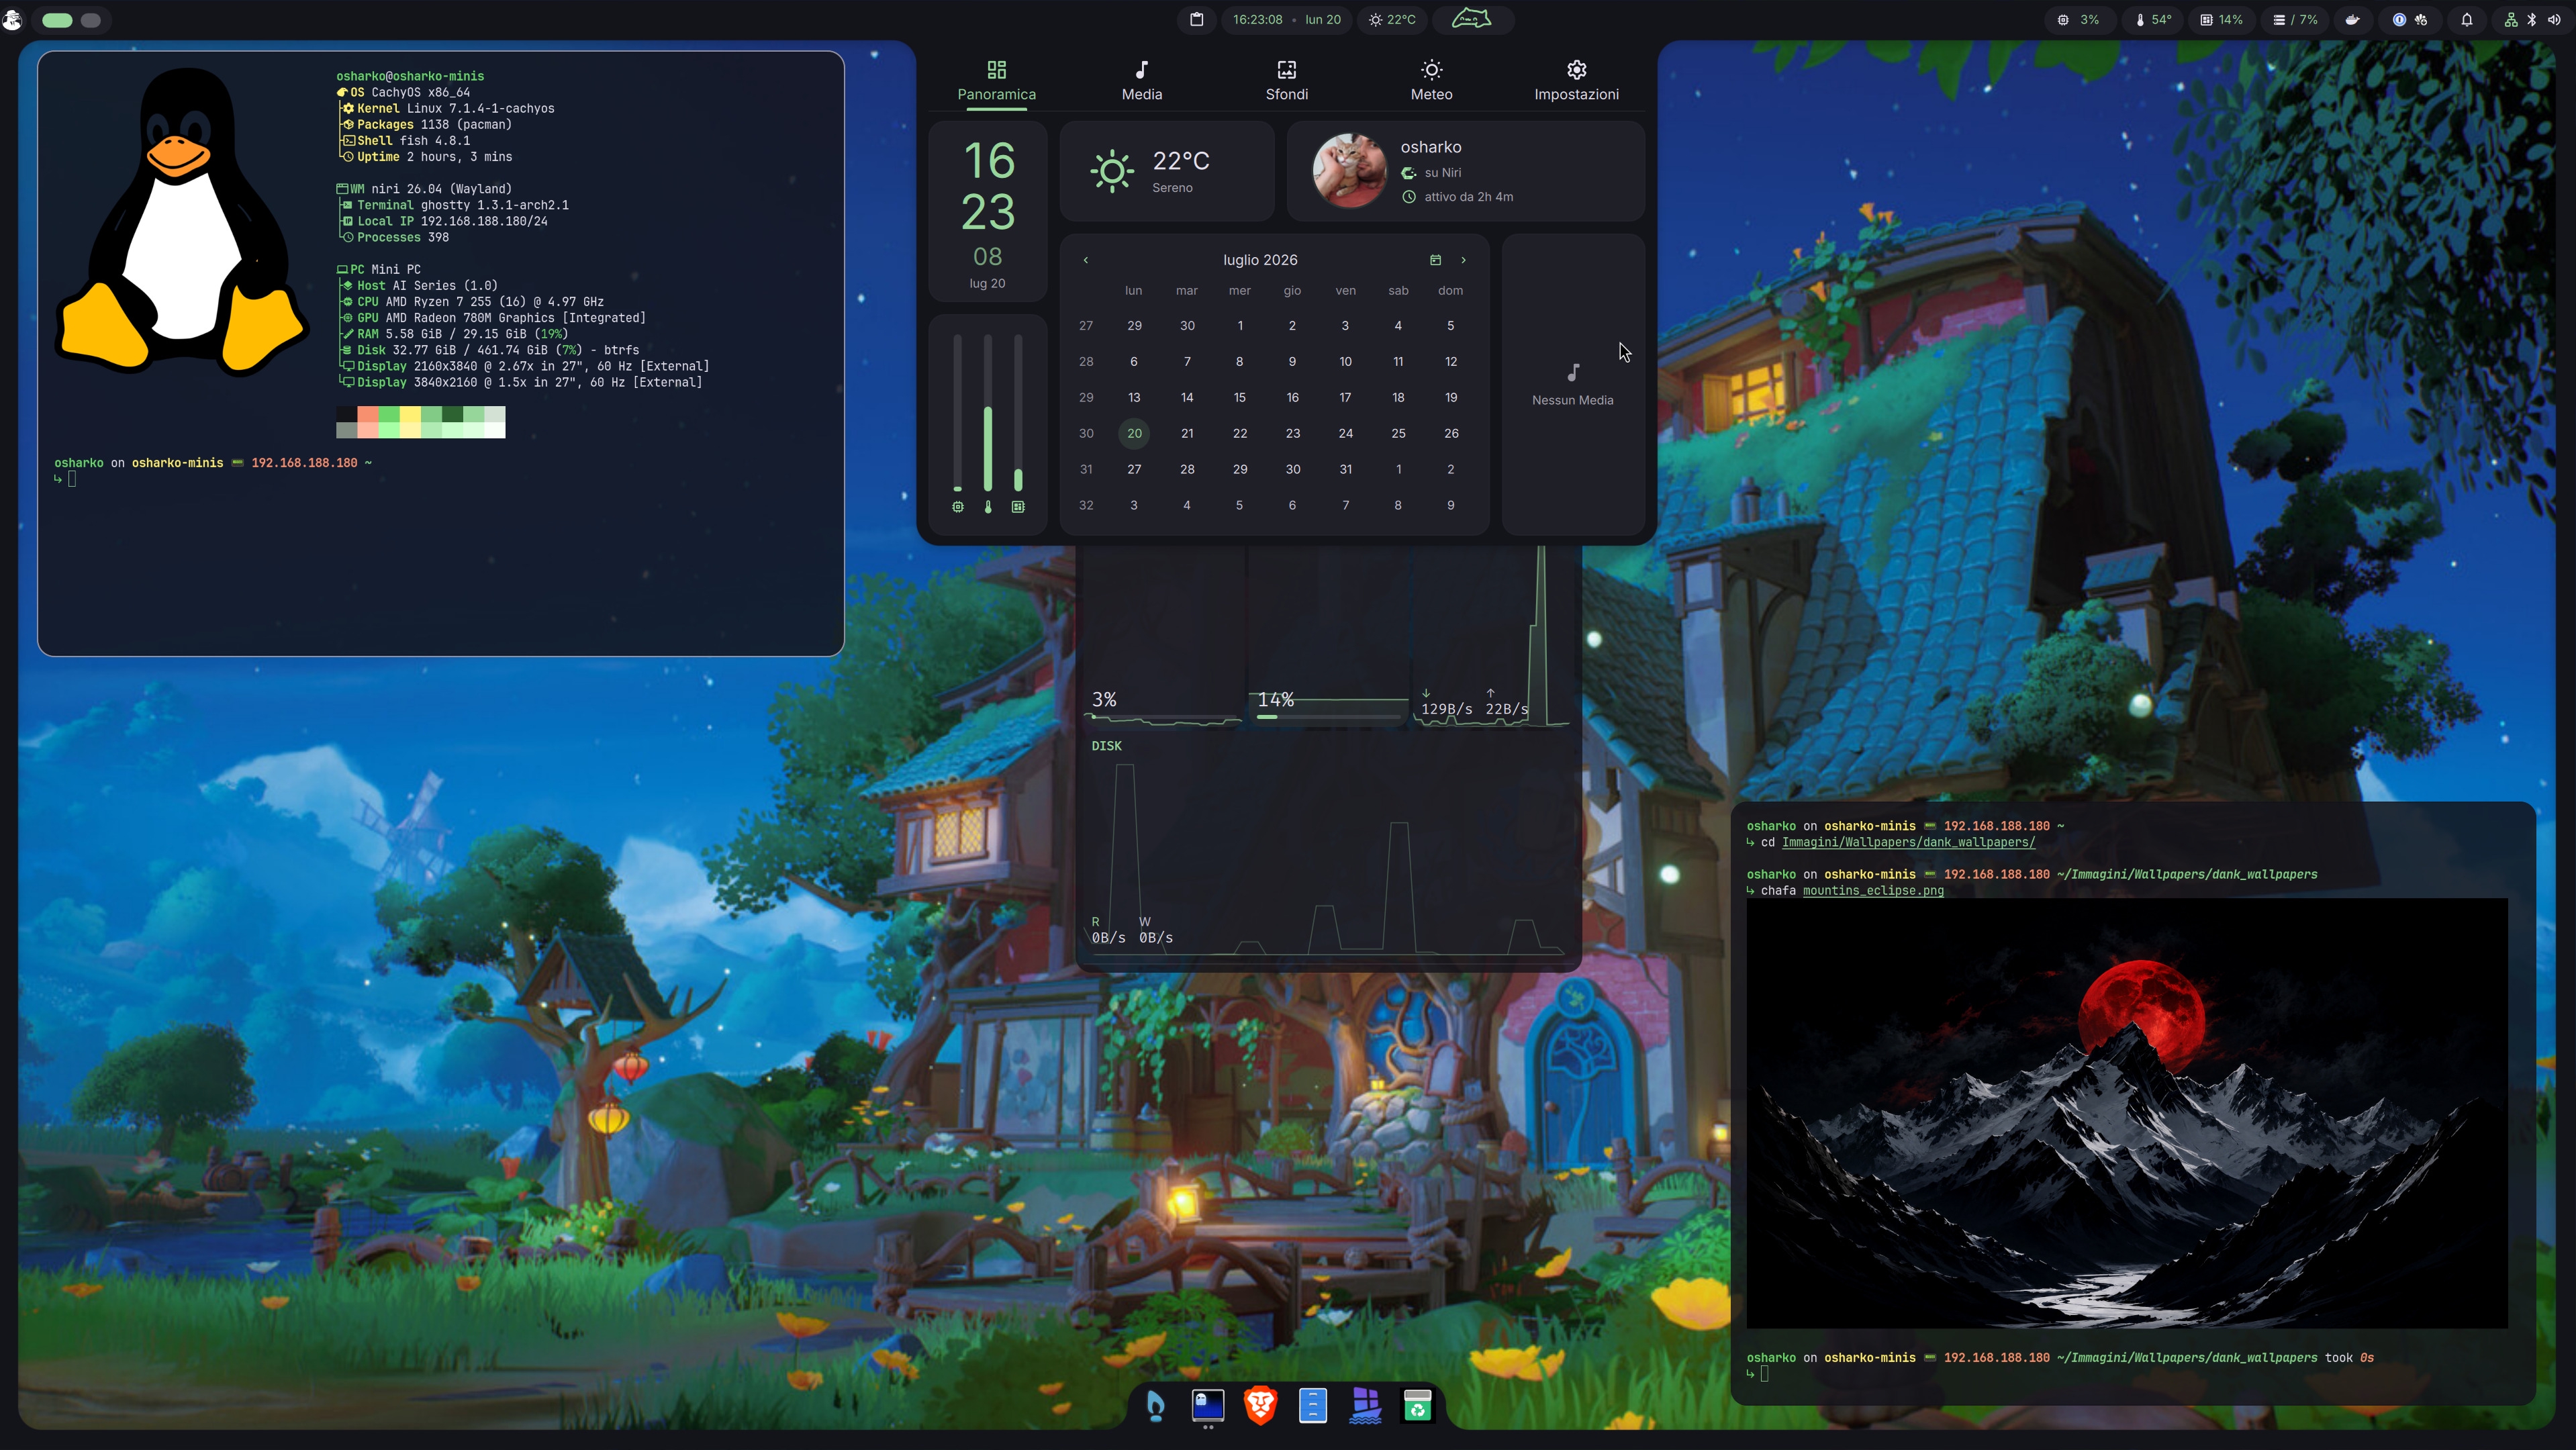
Task: Select July 31 in the calendar
Action: (1346, 469)
